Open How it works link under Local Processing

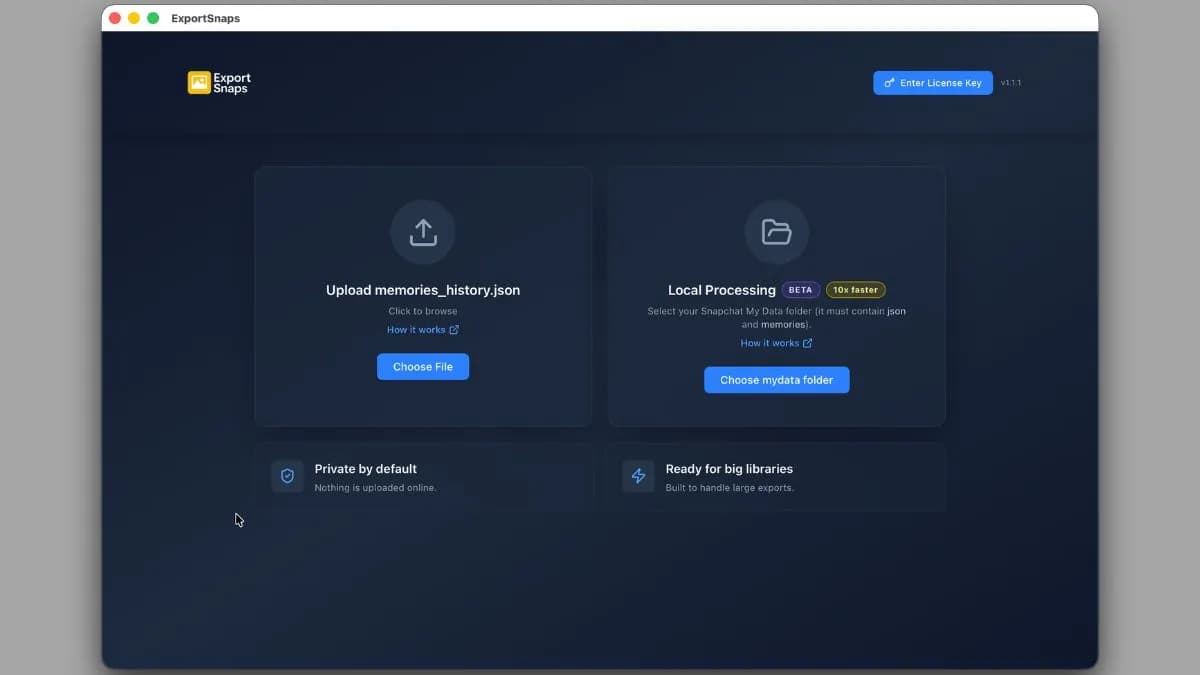(x=777, y=343)
